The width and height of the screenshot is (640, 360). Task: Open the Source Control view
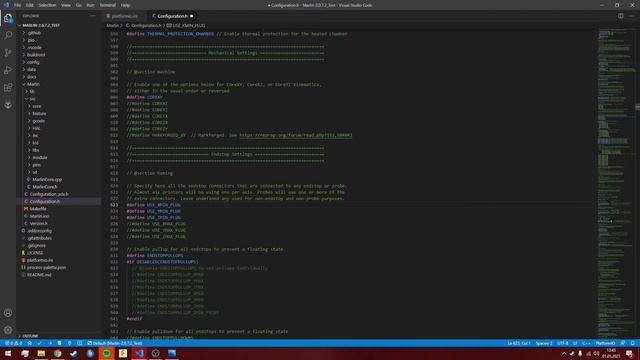coord(8,53)
